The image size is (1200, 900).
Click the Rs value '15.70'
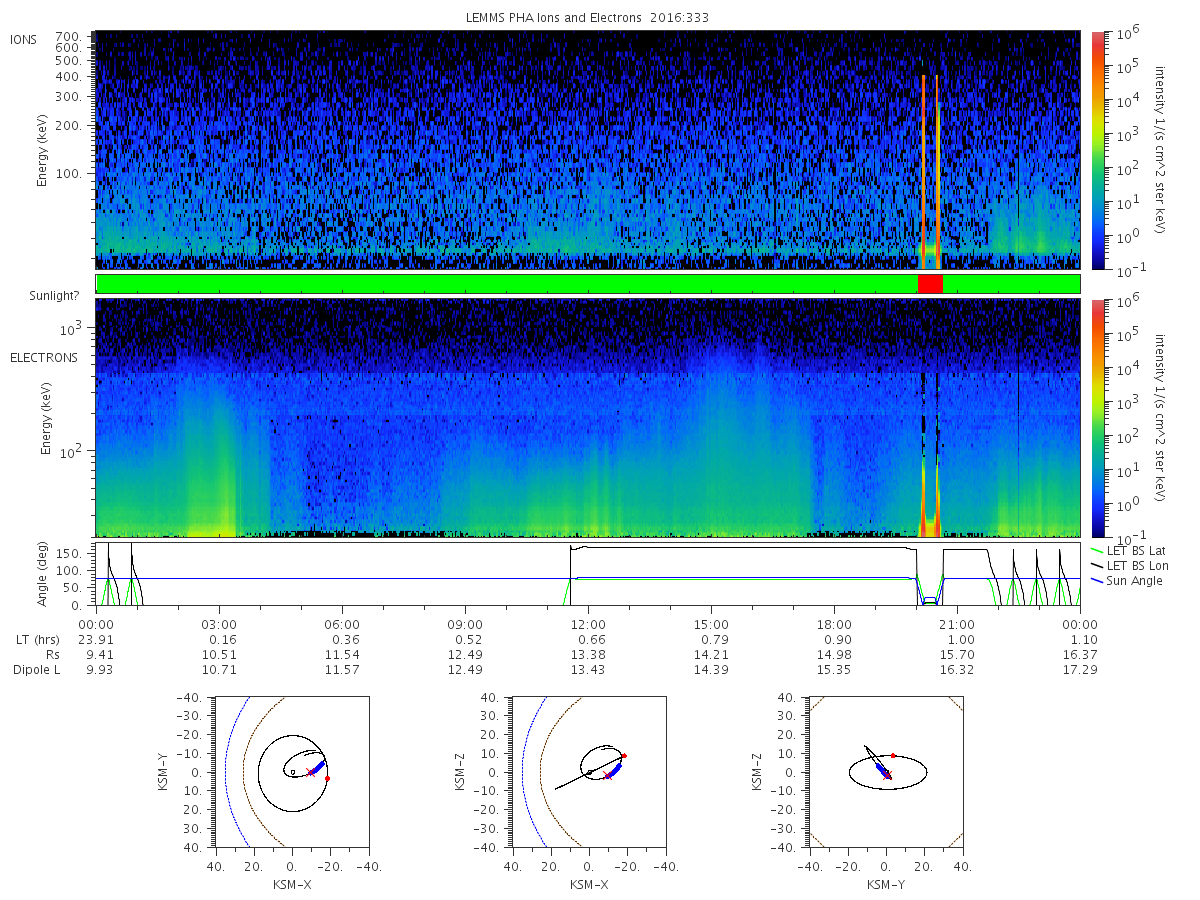point(957,654)
